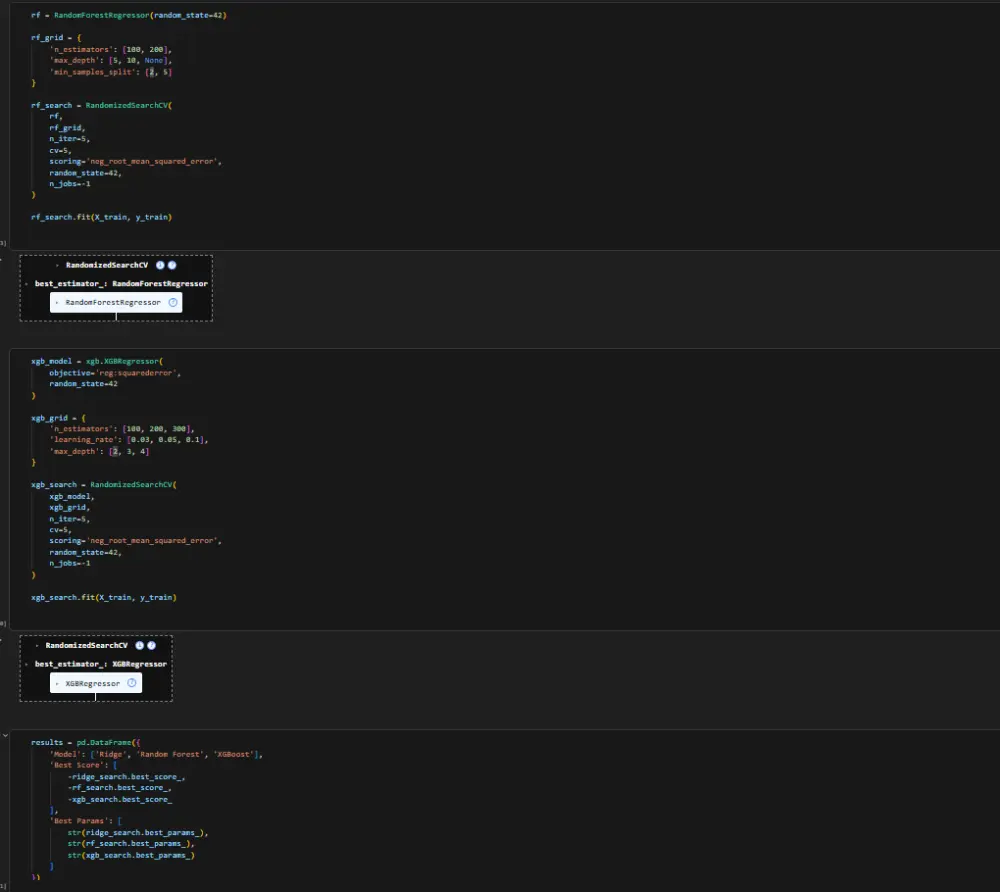Click rf_grid = { line
This screenshot has width=1000, height=892.
[x=56, y=38]
